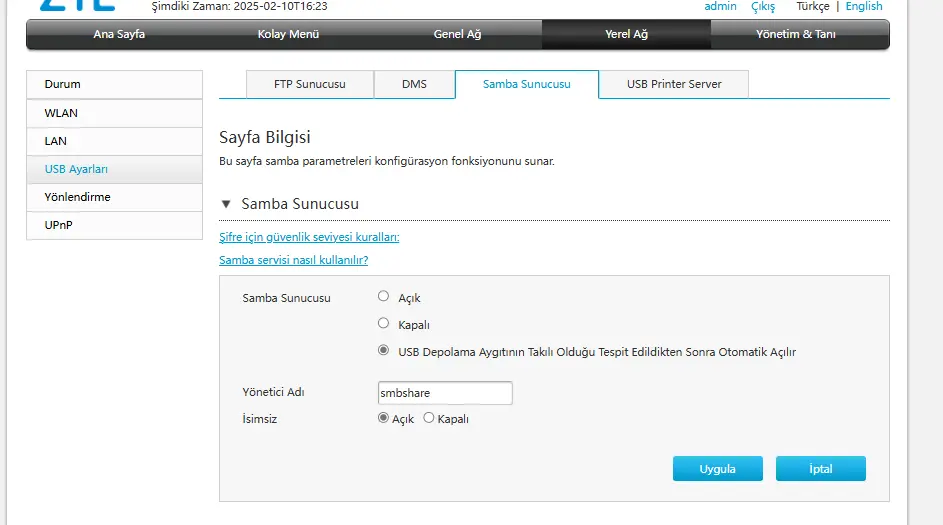Click the Yönetici Adı label

coord(273,392)
